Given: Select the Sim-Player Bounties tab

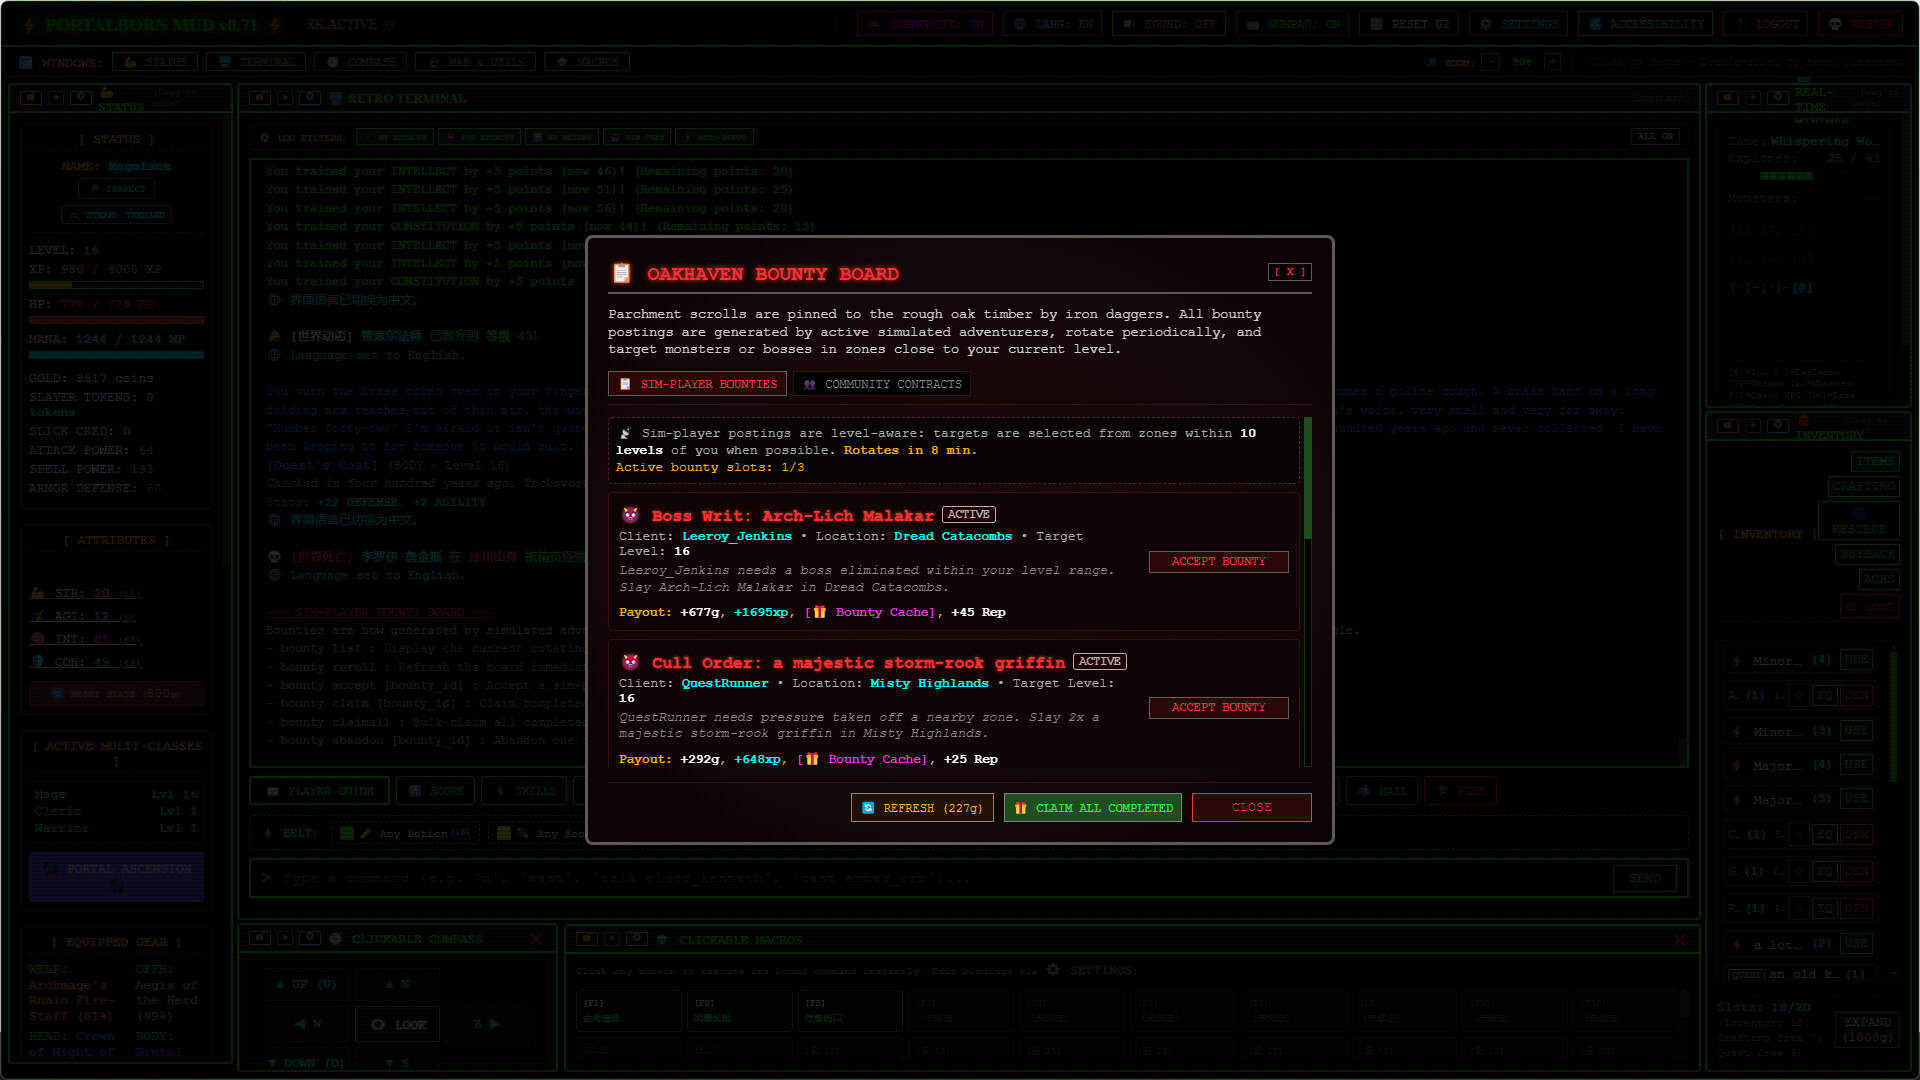Looking at the screenshot, I should click(x=697, y=384).
